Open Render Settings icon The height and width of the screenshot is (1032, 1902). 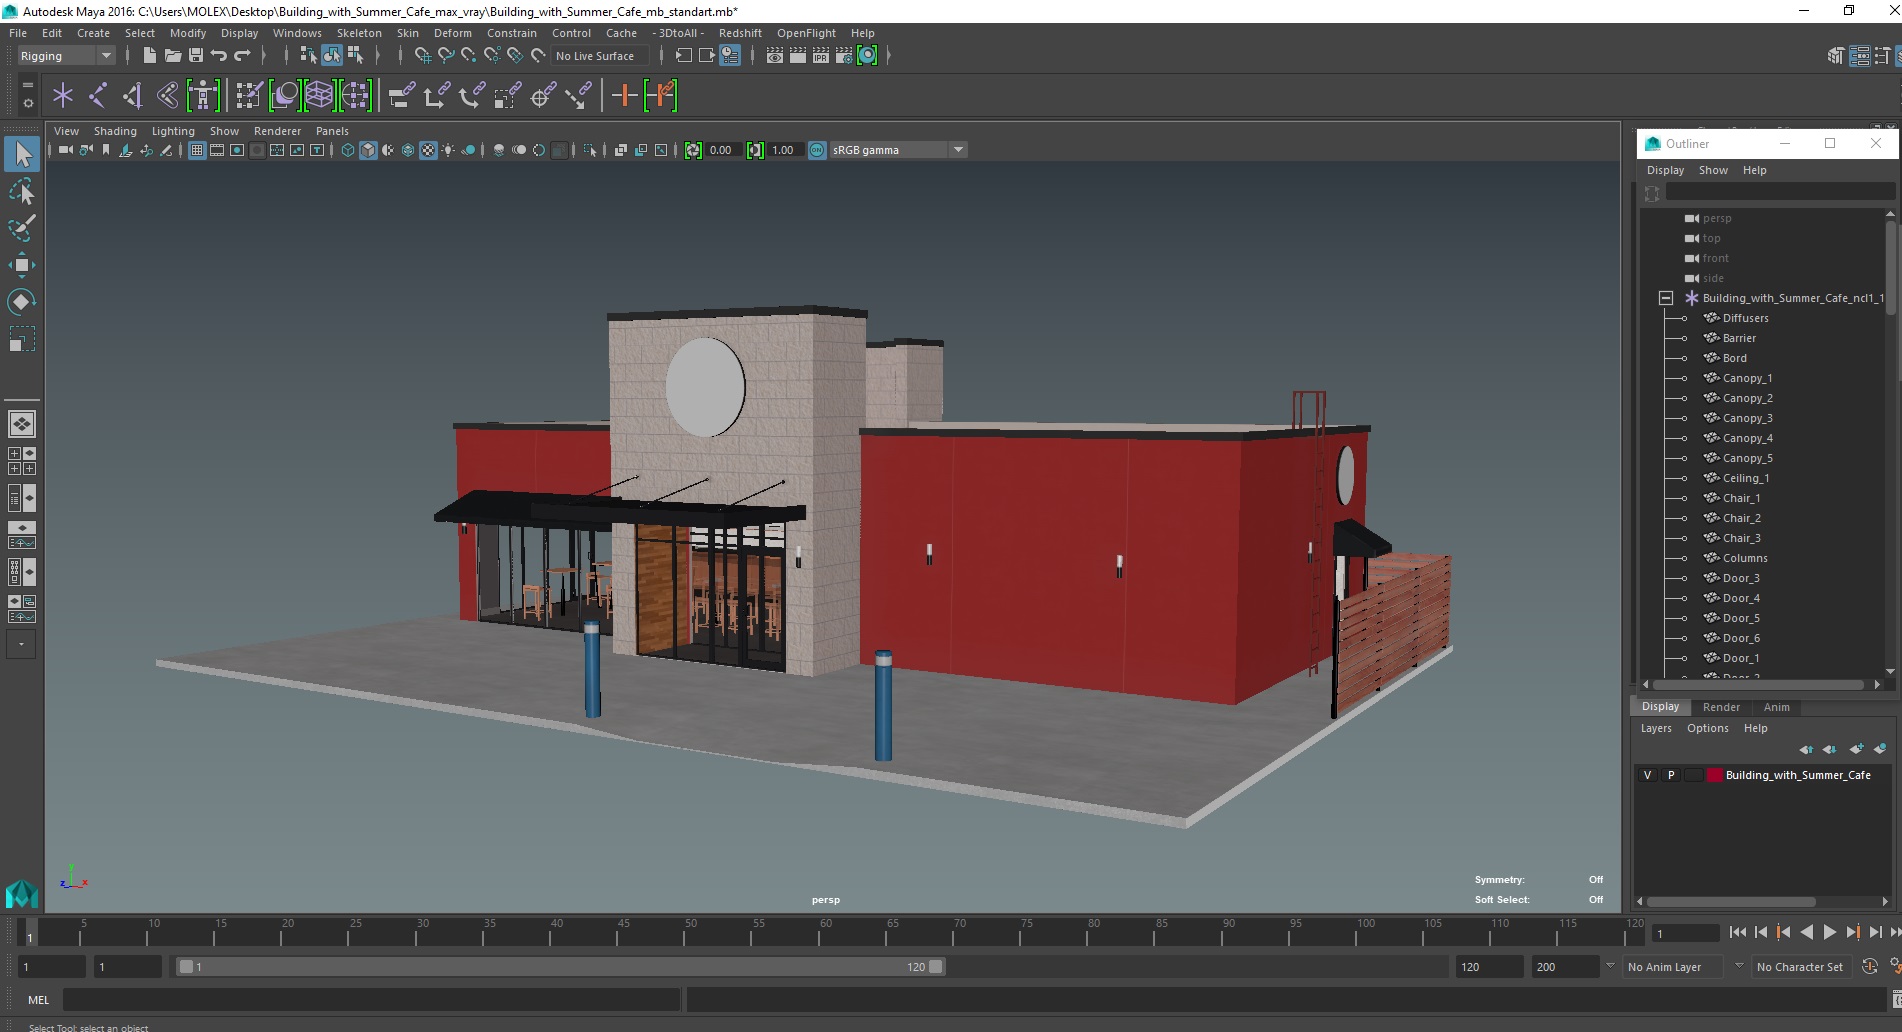[844, 55]
